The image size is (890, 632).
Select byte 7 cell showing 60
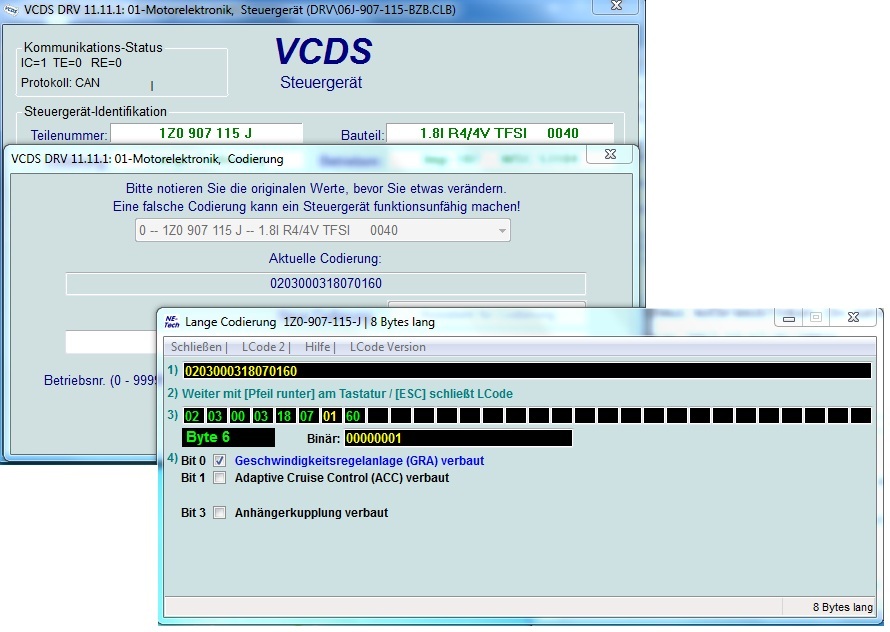pyautogui.click(x=353, y=416)
